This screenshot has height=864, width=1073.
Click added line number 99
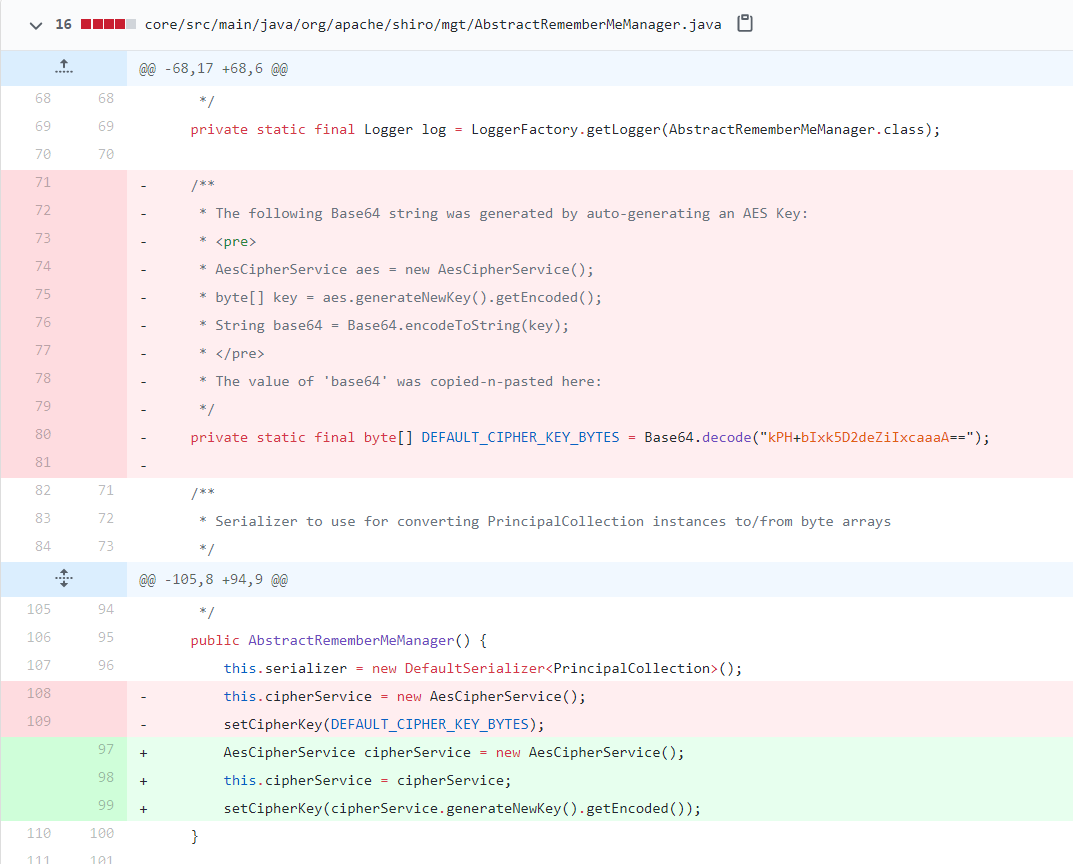[105, 805]
